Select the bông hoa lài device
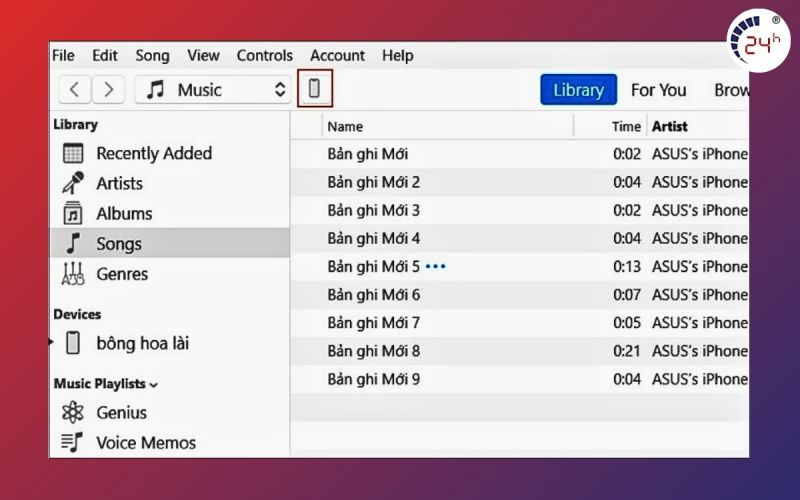The width and height of the screenshot is (800, 500). (142, 343)
